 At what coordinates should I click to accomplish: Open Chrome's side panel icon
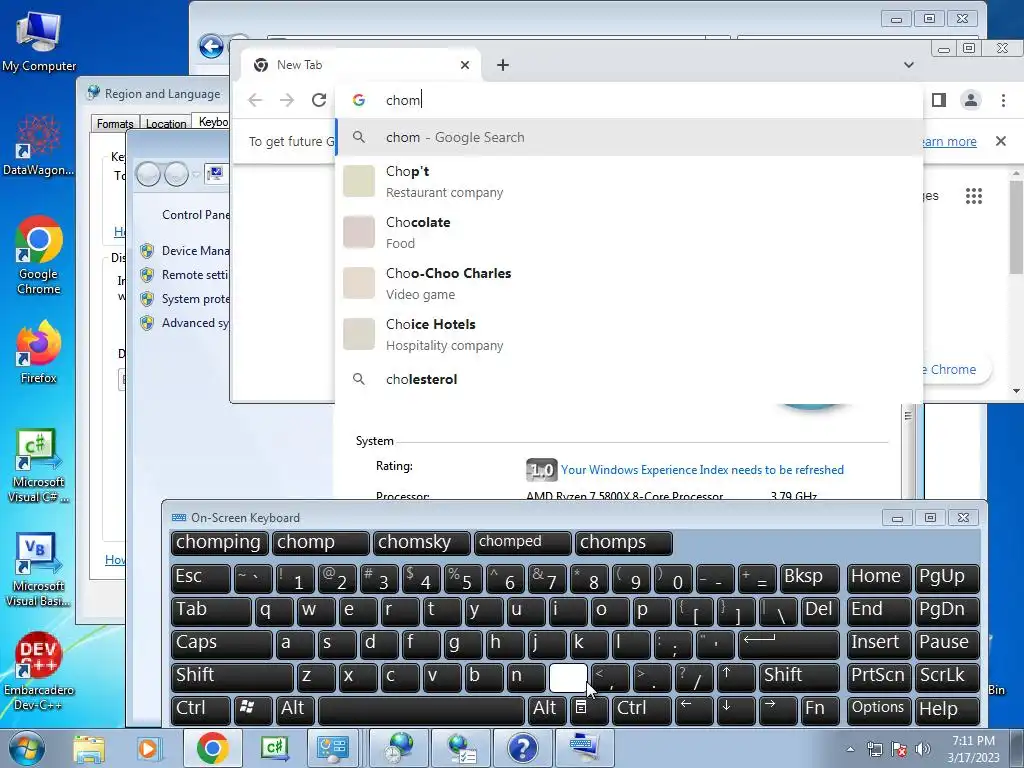point(938,100)
